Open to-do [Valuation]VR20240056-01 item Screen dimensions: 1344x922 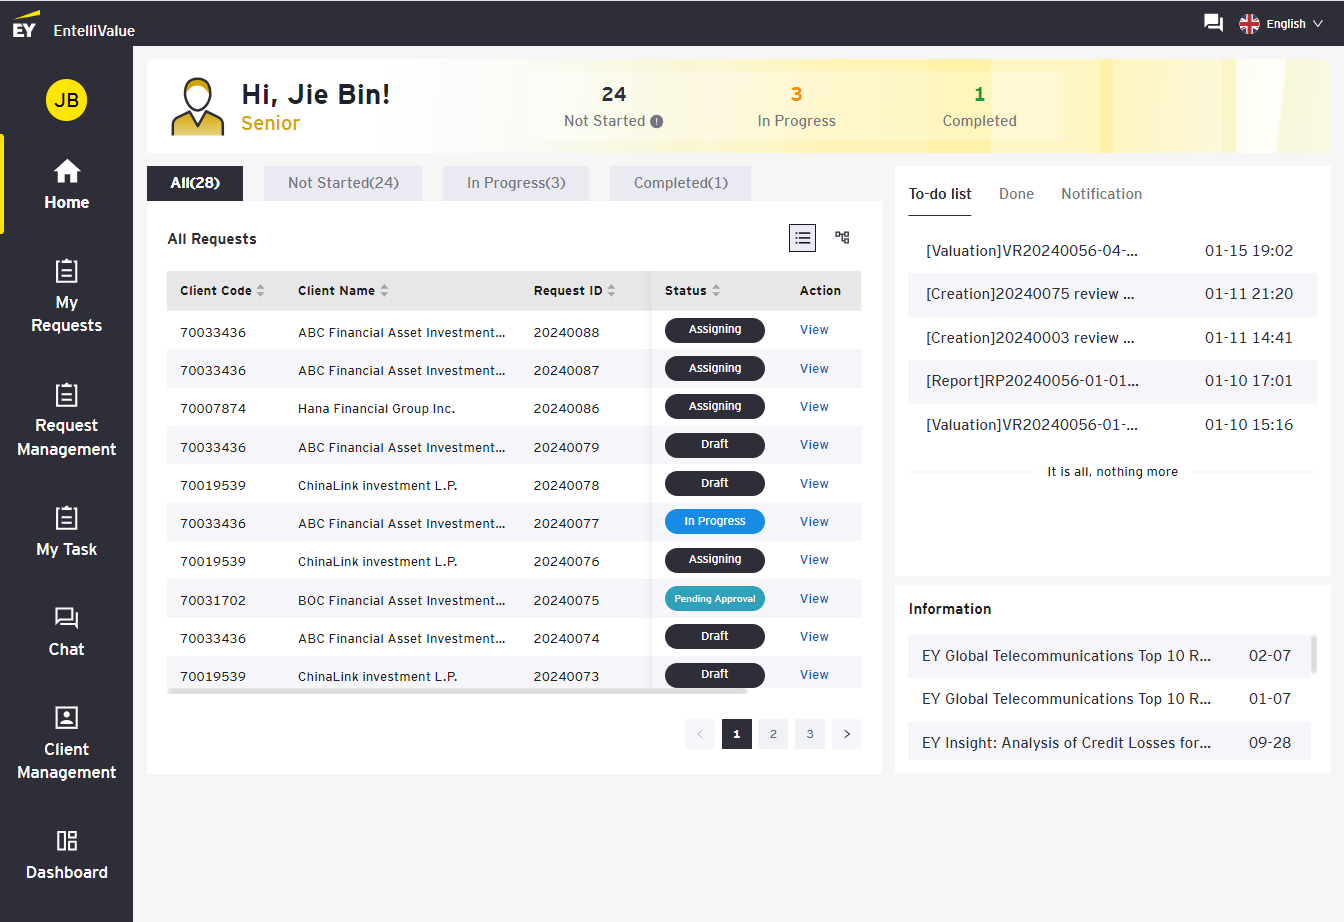[1112, 425]
